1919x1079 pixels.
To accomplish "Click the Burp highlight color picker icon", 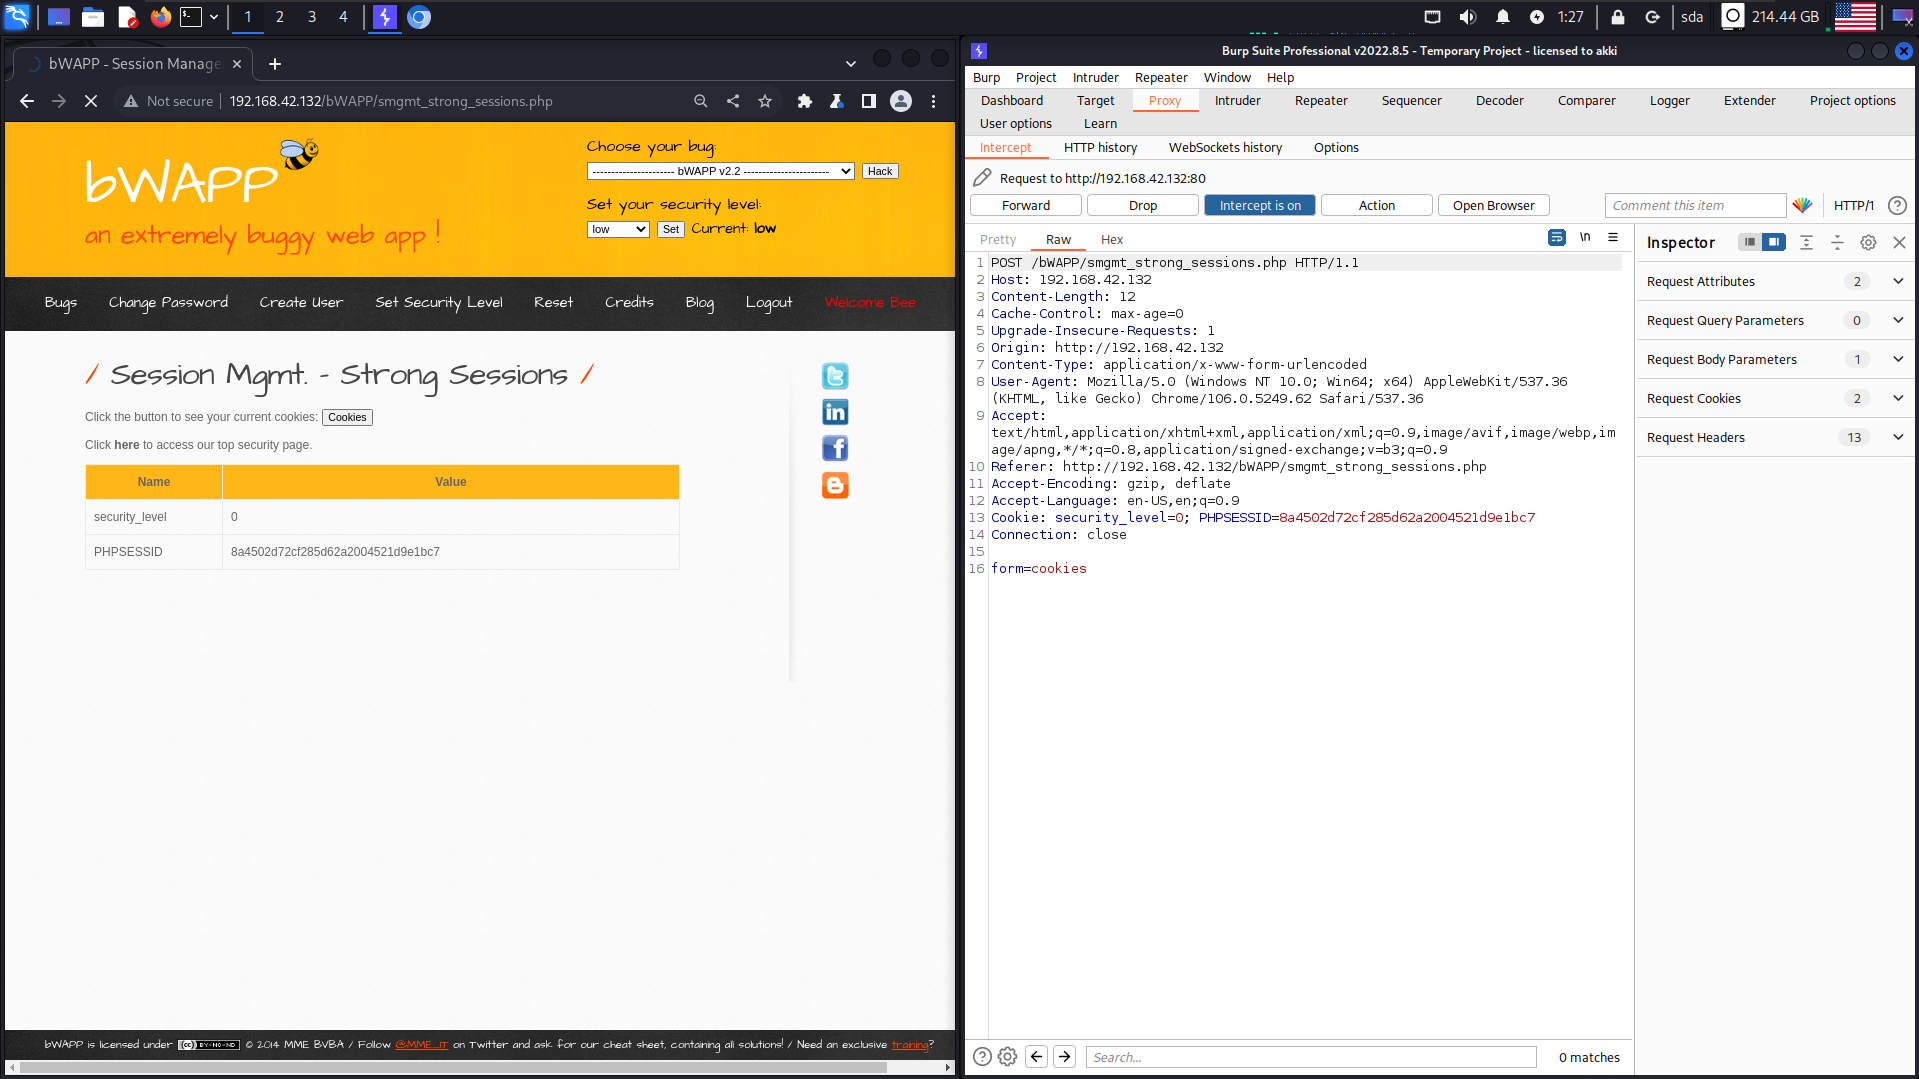I will point(1802,205).
